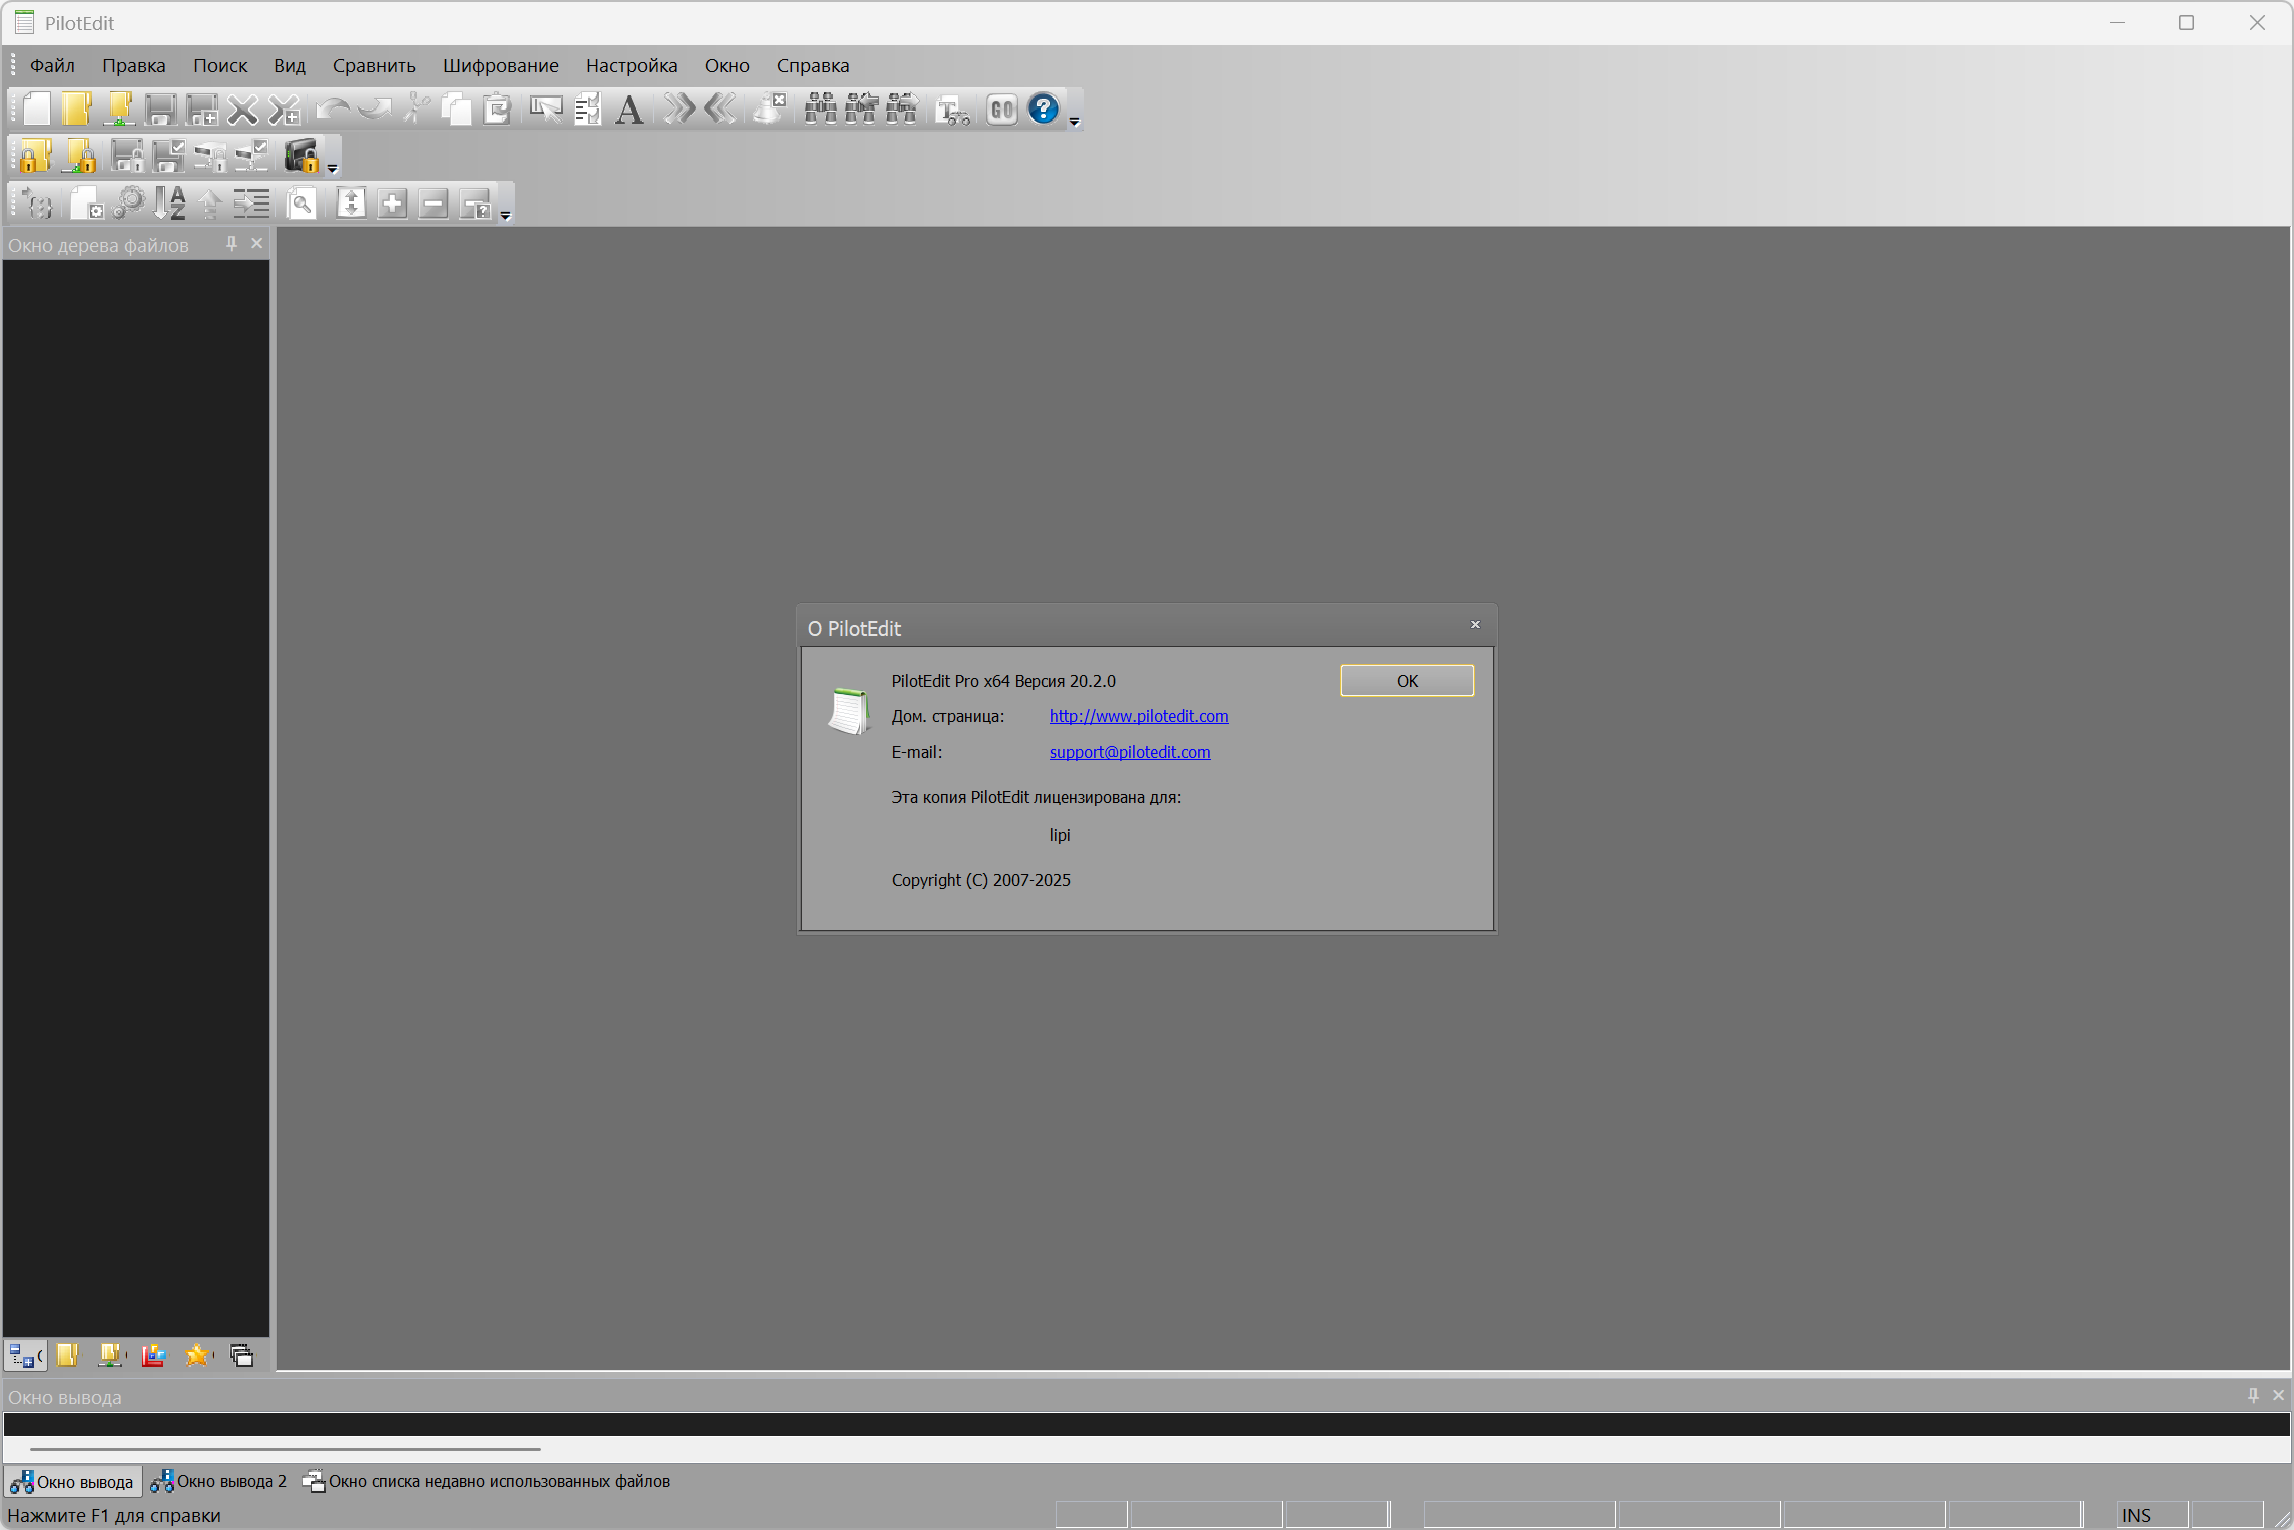Screen dimensions: 2294x1530
Task: Switch to the Окно вывода 2 tab
Action: 219,1481
